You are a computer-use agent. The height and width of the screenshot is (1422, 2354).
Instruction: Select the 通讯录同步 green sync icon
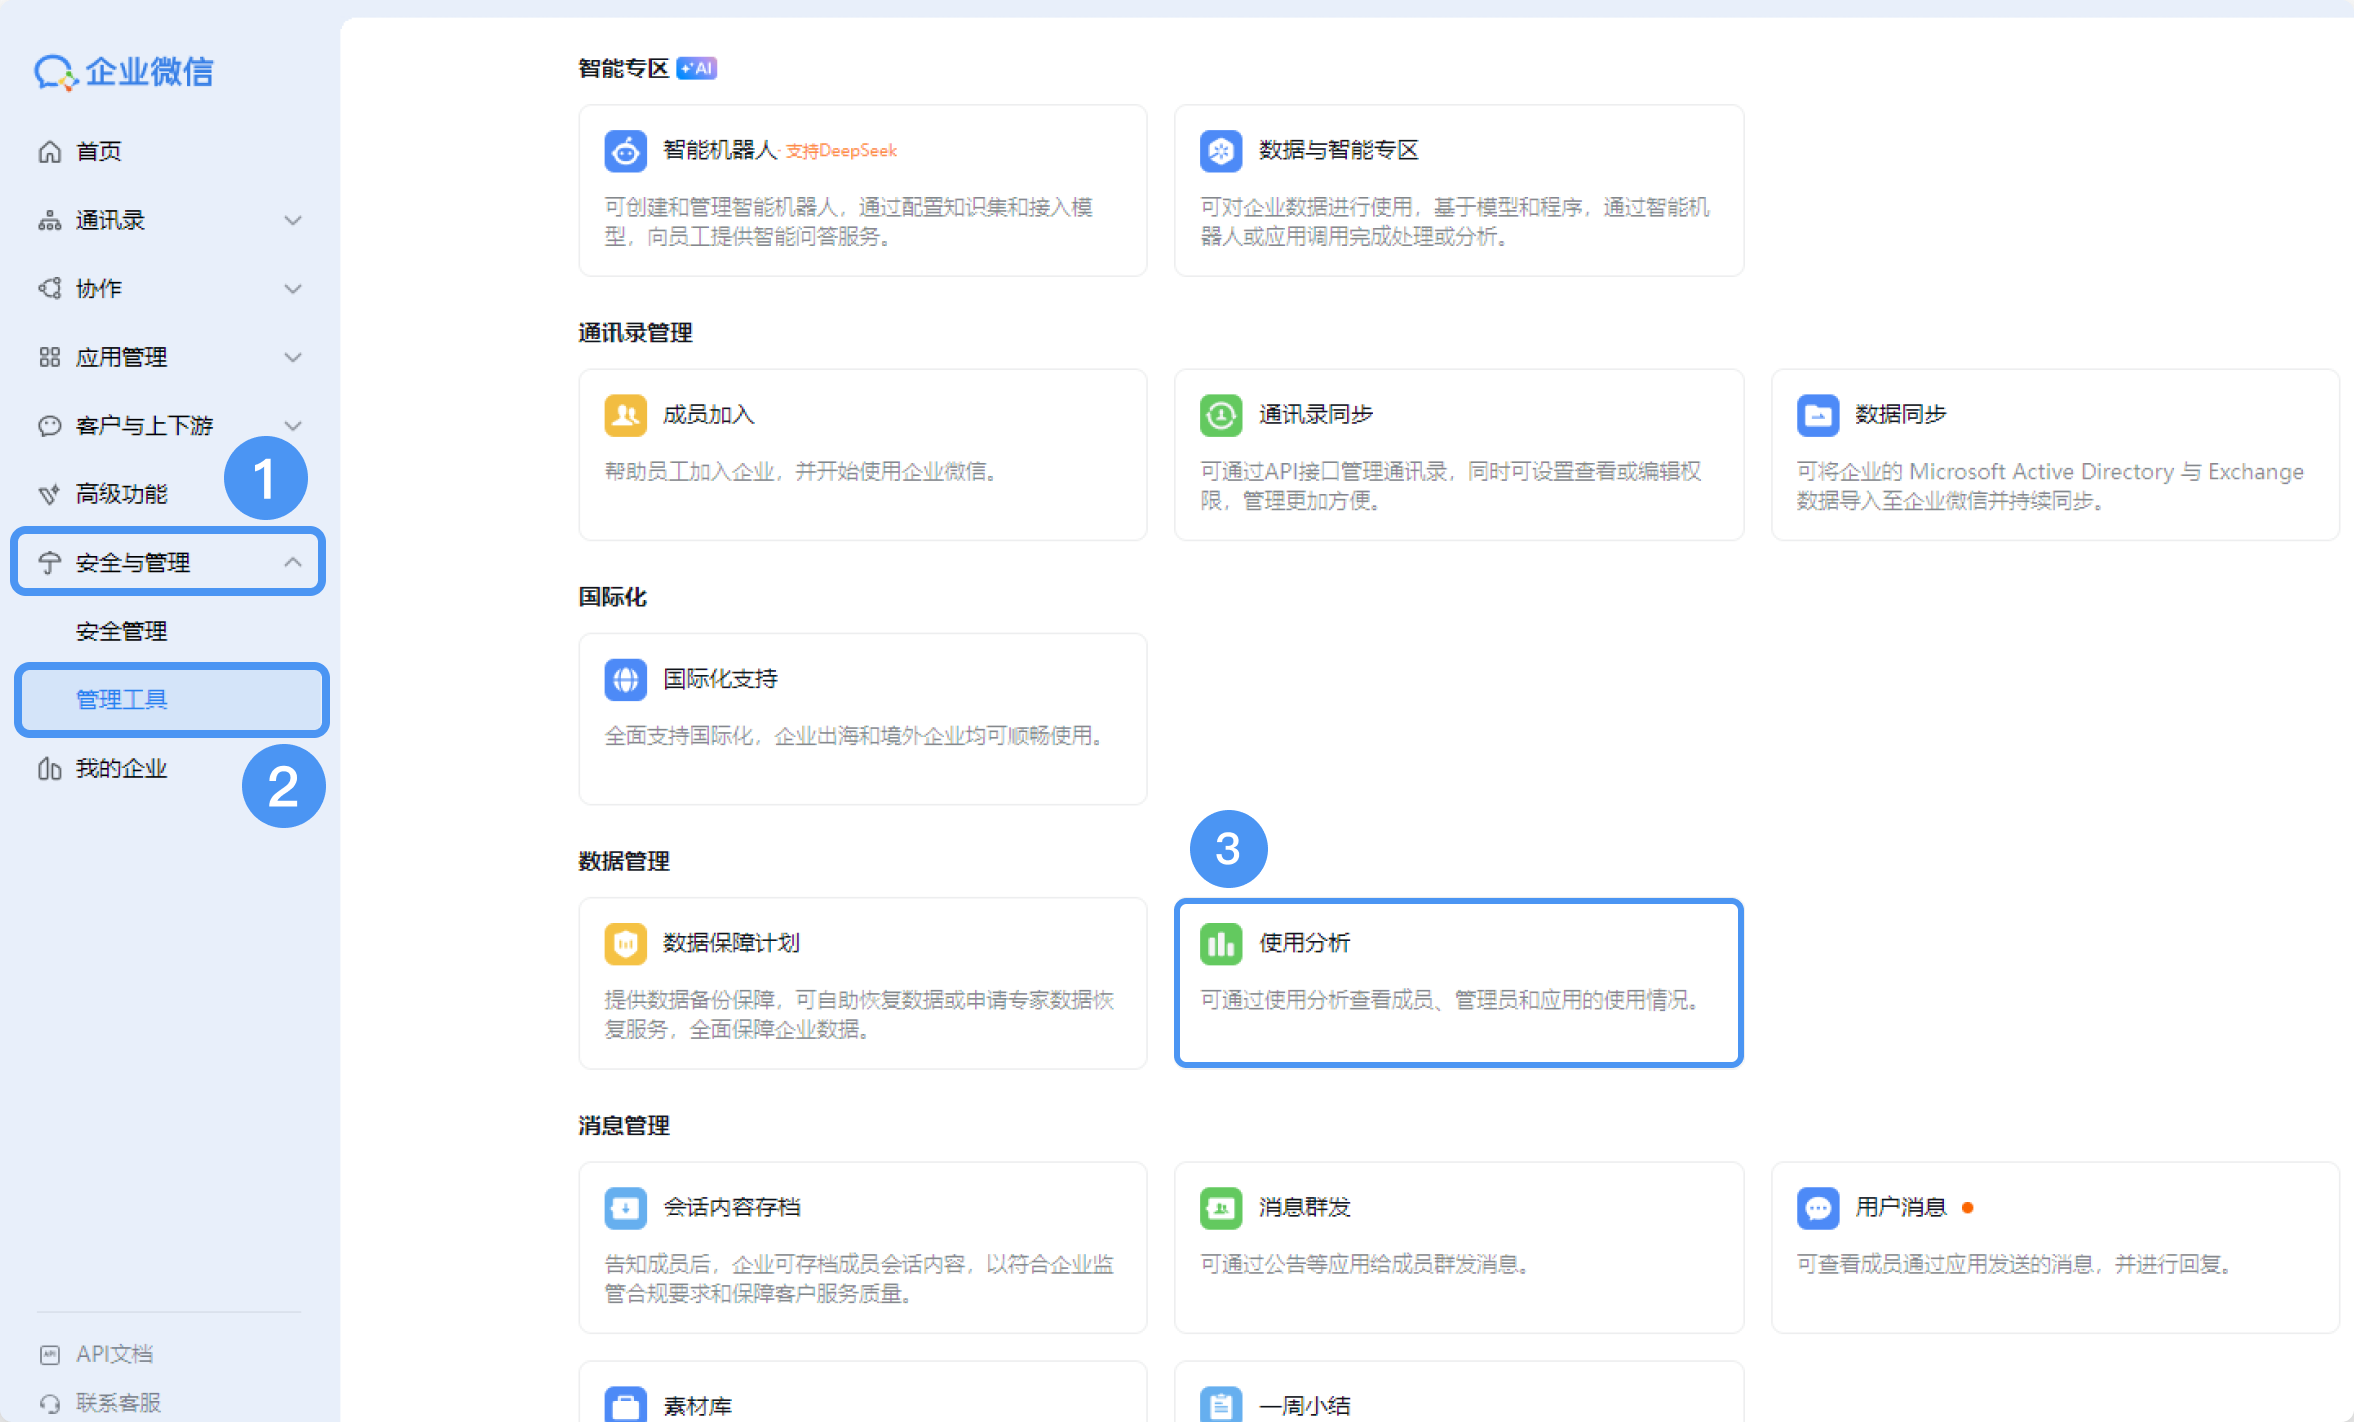point(1220,415)
